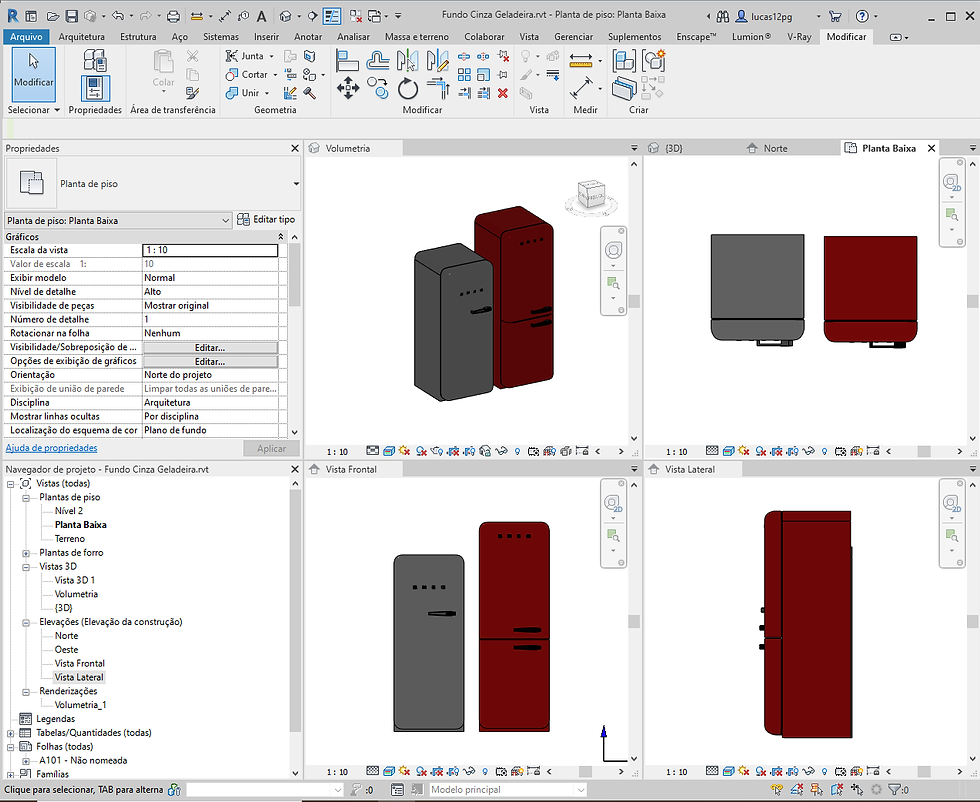Image resolution: width=980 pixels, height=802 pixels.
Task: Click the Array tool
Action: click(x=464, y=75)
